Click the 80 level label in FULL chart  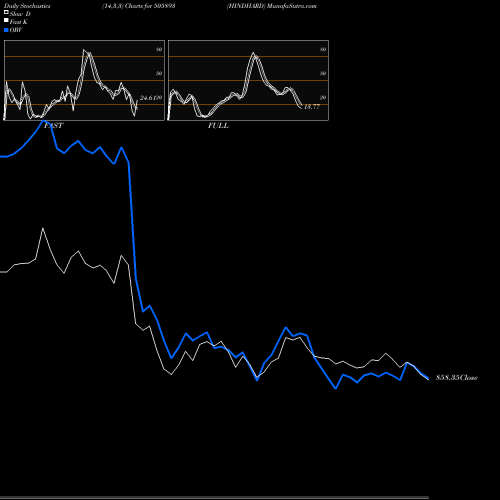coord(323,49)
